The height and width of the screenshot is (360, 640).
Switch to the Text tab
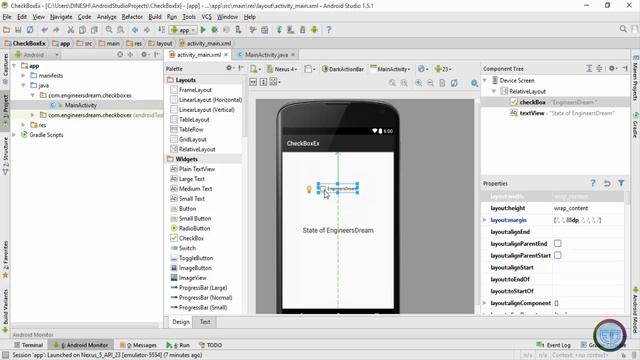205,322
